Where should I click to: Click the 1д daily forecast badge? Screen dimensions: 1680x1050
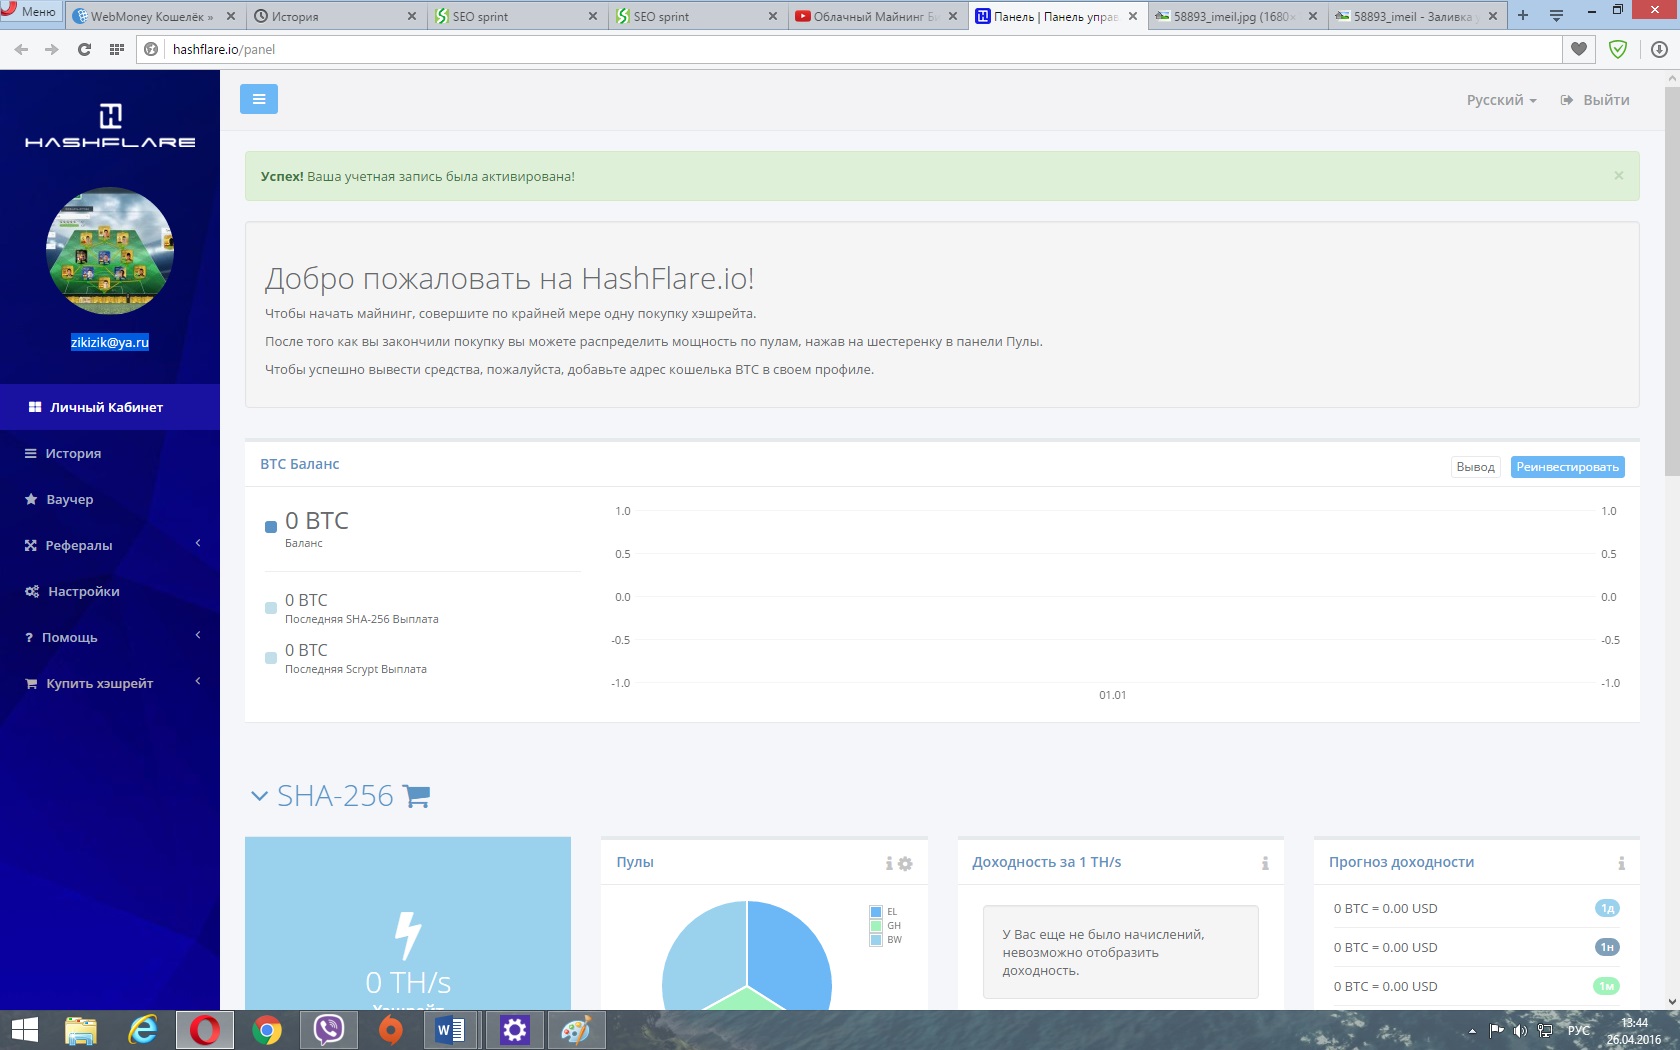1607,908
